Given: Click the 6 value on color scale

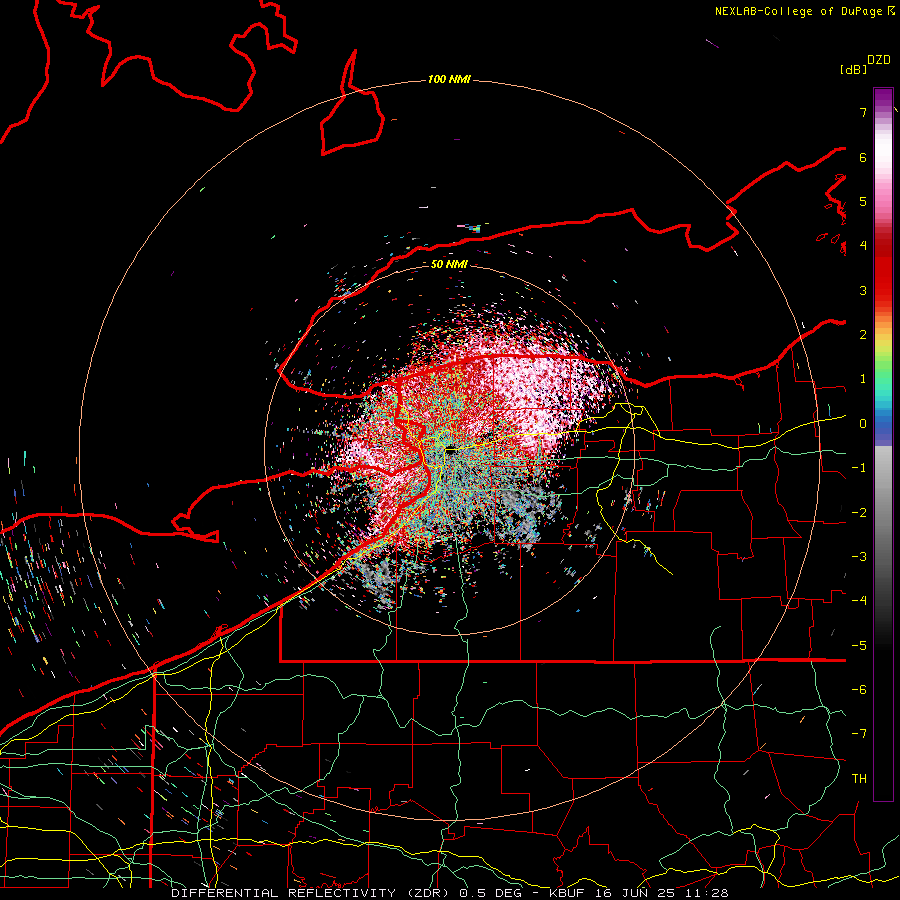Looking at the screenshot, I should pyautogui.click(x=863, y=157).
